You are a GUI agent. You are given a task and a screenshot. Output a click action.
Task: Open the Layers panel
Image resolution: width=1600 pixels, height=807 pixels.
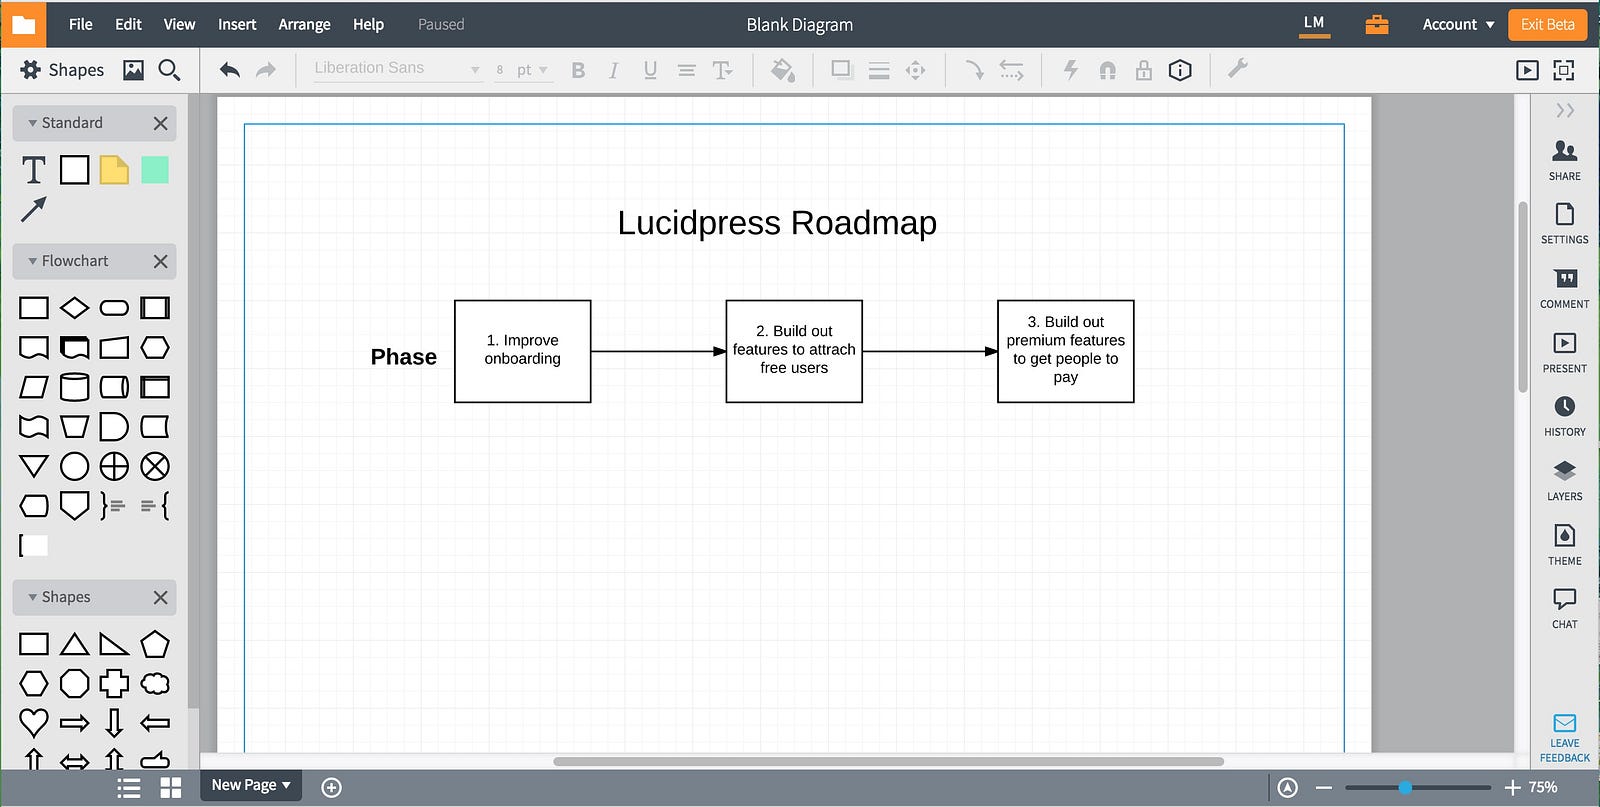coord(1565,481)
